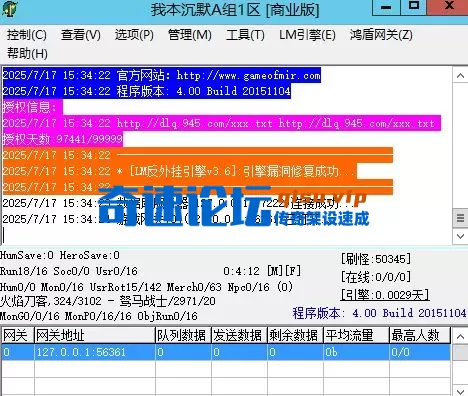Click the [M] indicator
Image resolution: width=468 pixels, height=396 pixels.
275,271
